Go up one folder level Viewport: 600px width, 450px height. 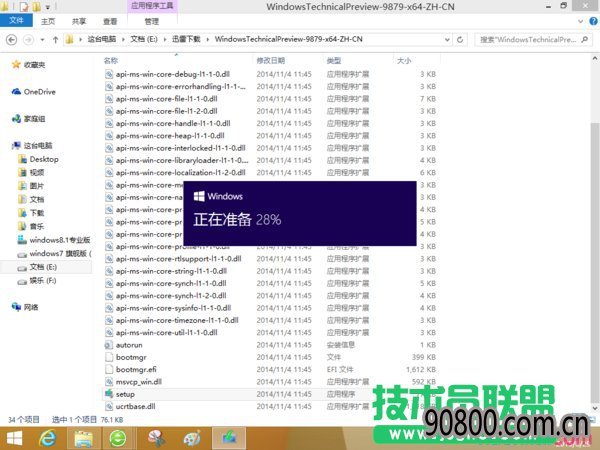[55, 39]
